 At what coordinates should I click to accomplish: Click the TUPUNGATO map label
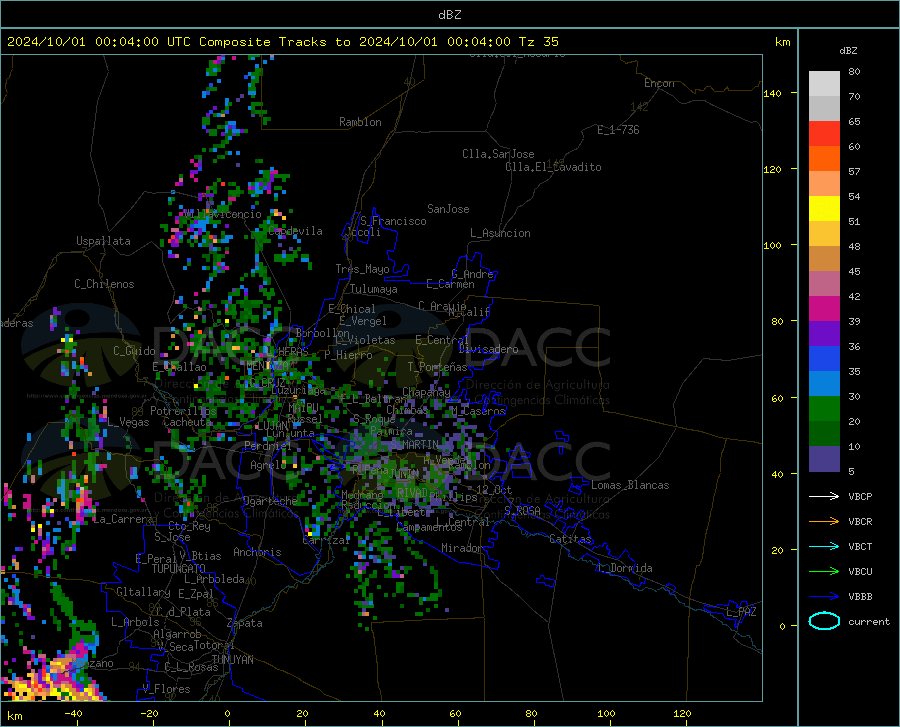tap(179, 569)
